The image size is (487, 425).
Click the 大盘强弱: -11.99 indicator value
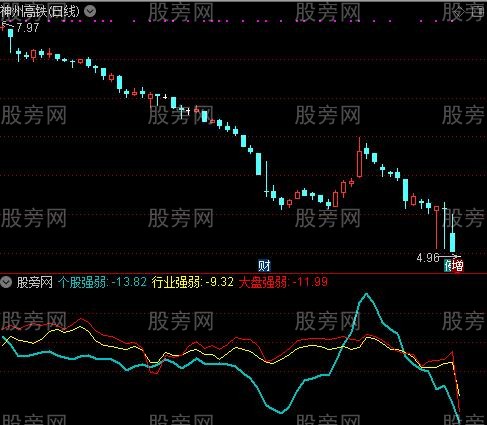[283, 282]
